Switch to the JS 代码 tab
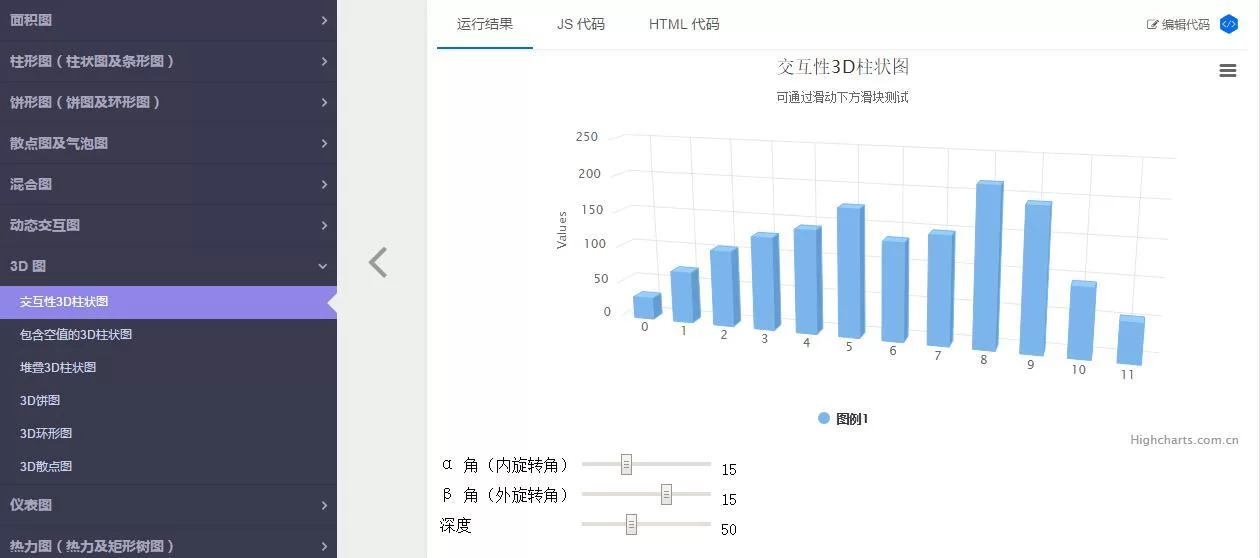1260x558 pixels. (x=581, y=24)
